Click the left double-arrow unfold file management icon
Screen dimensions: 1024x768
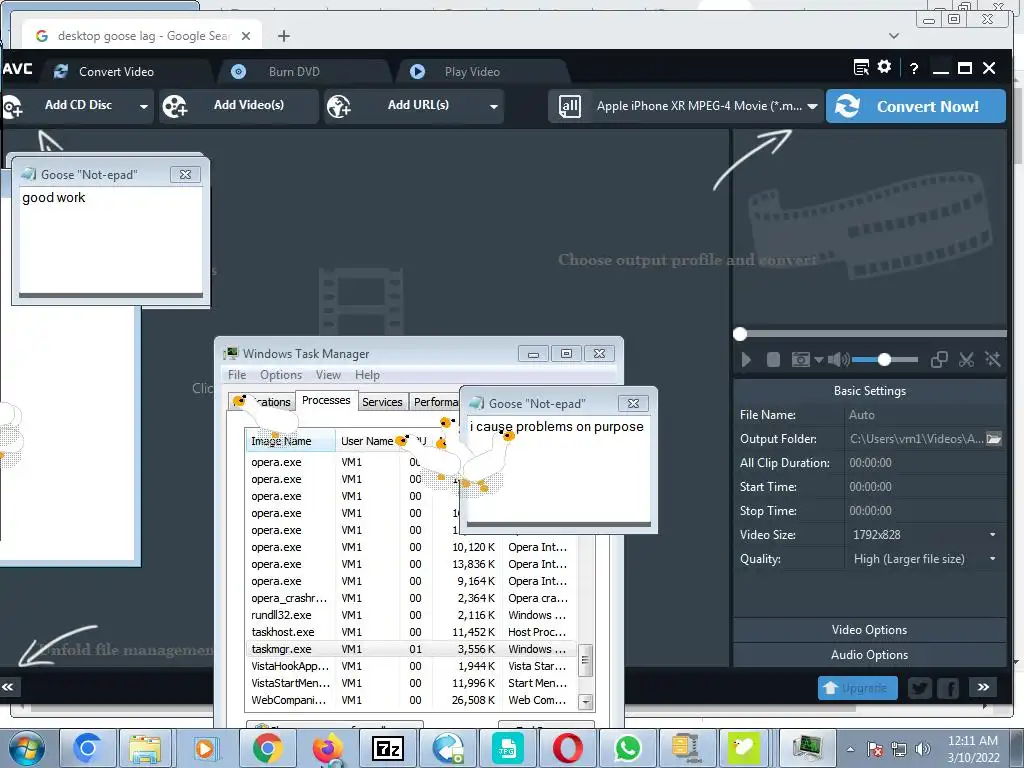coord(8,687)
